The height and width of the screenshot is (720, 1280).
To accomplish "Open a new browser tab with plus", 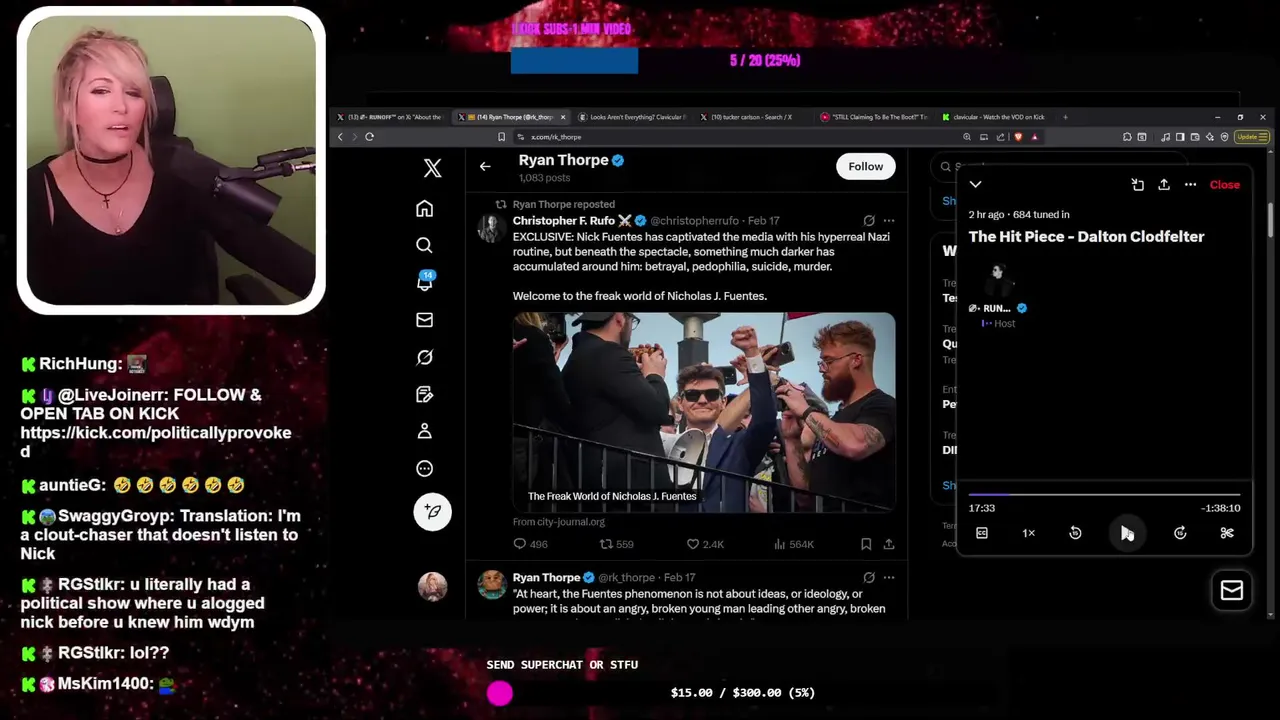I will (1065, 117).
